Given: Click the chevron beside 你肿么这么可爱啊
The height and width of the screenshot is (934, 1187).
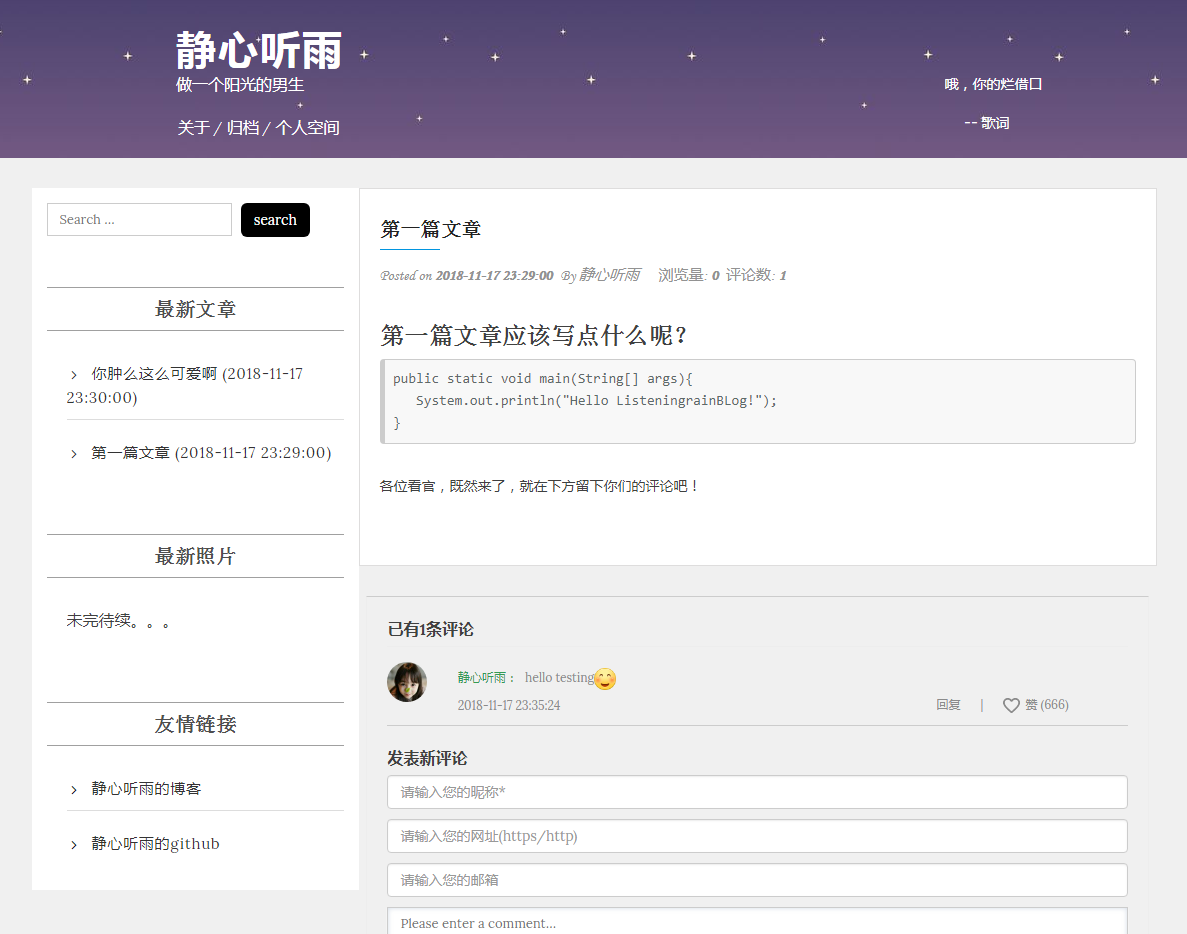Looking at the screenshot, I should click(73, 375).
